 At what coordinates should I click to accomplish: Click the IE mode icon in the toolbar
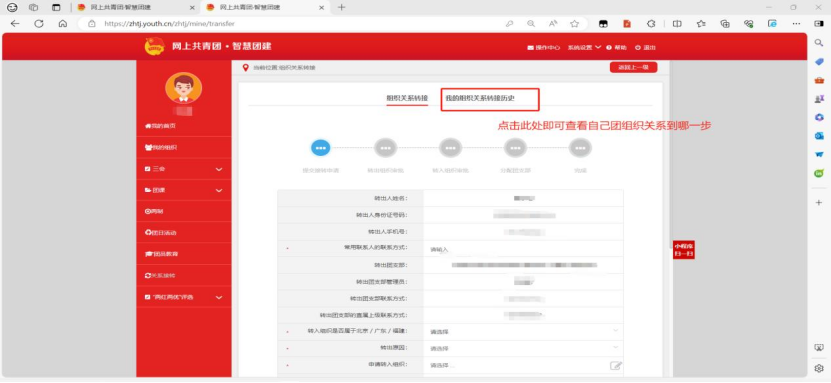(773, 23)
